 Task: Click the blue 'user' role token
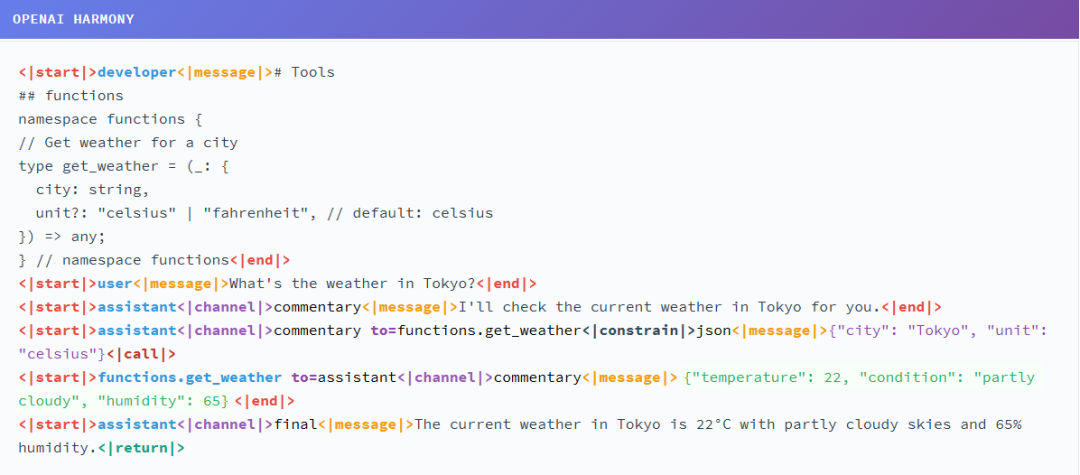tap(115, 283)
